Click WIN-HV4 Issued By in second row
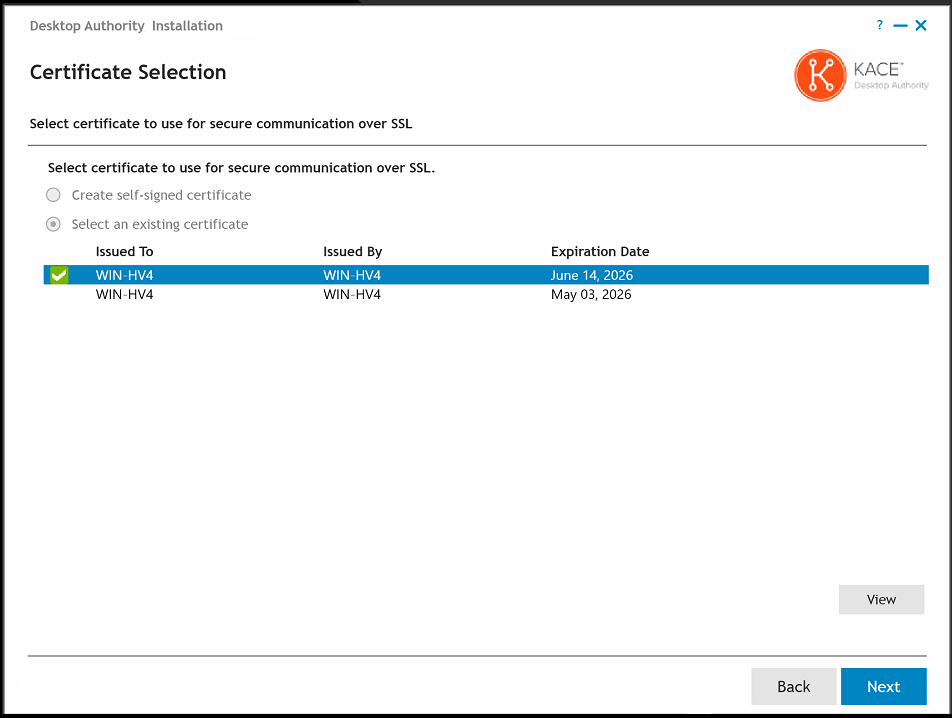This screenshot has width=952, height=718. pyautogui.click(x=352, y=295)
